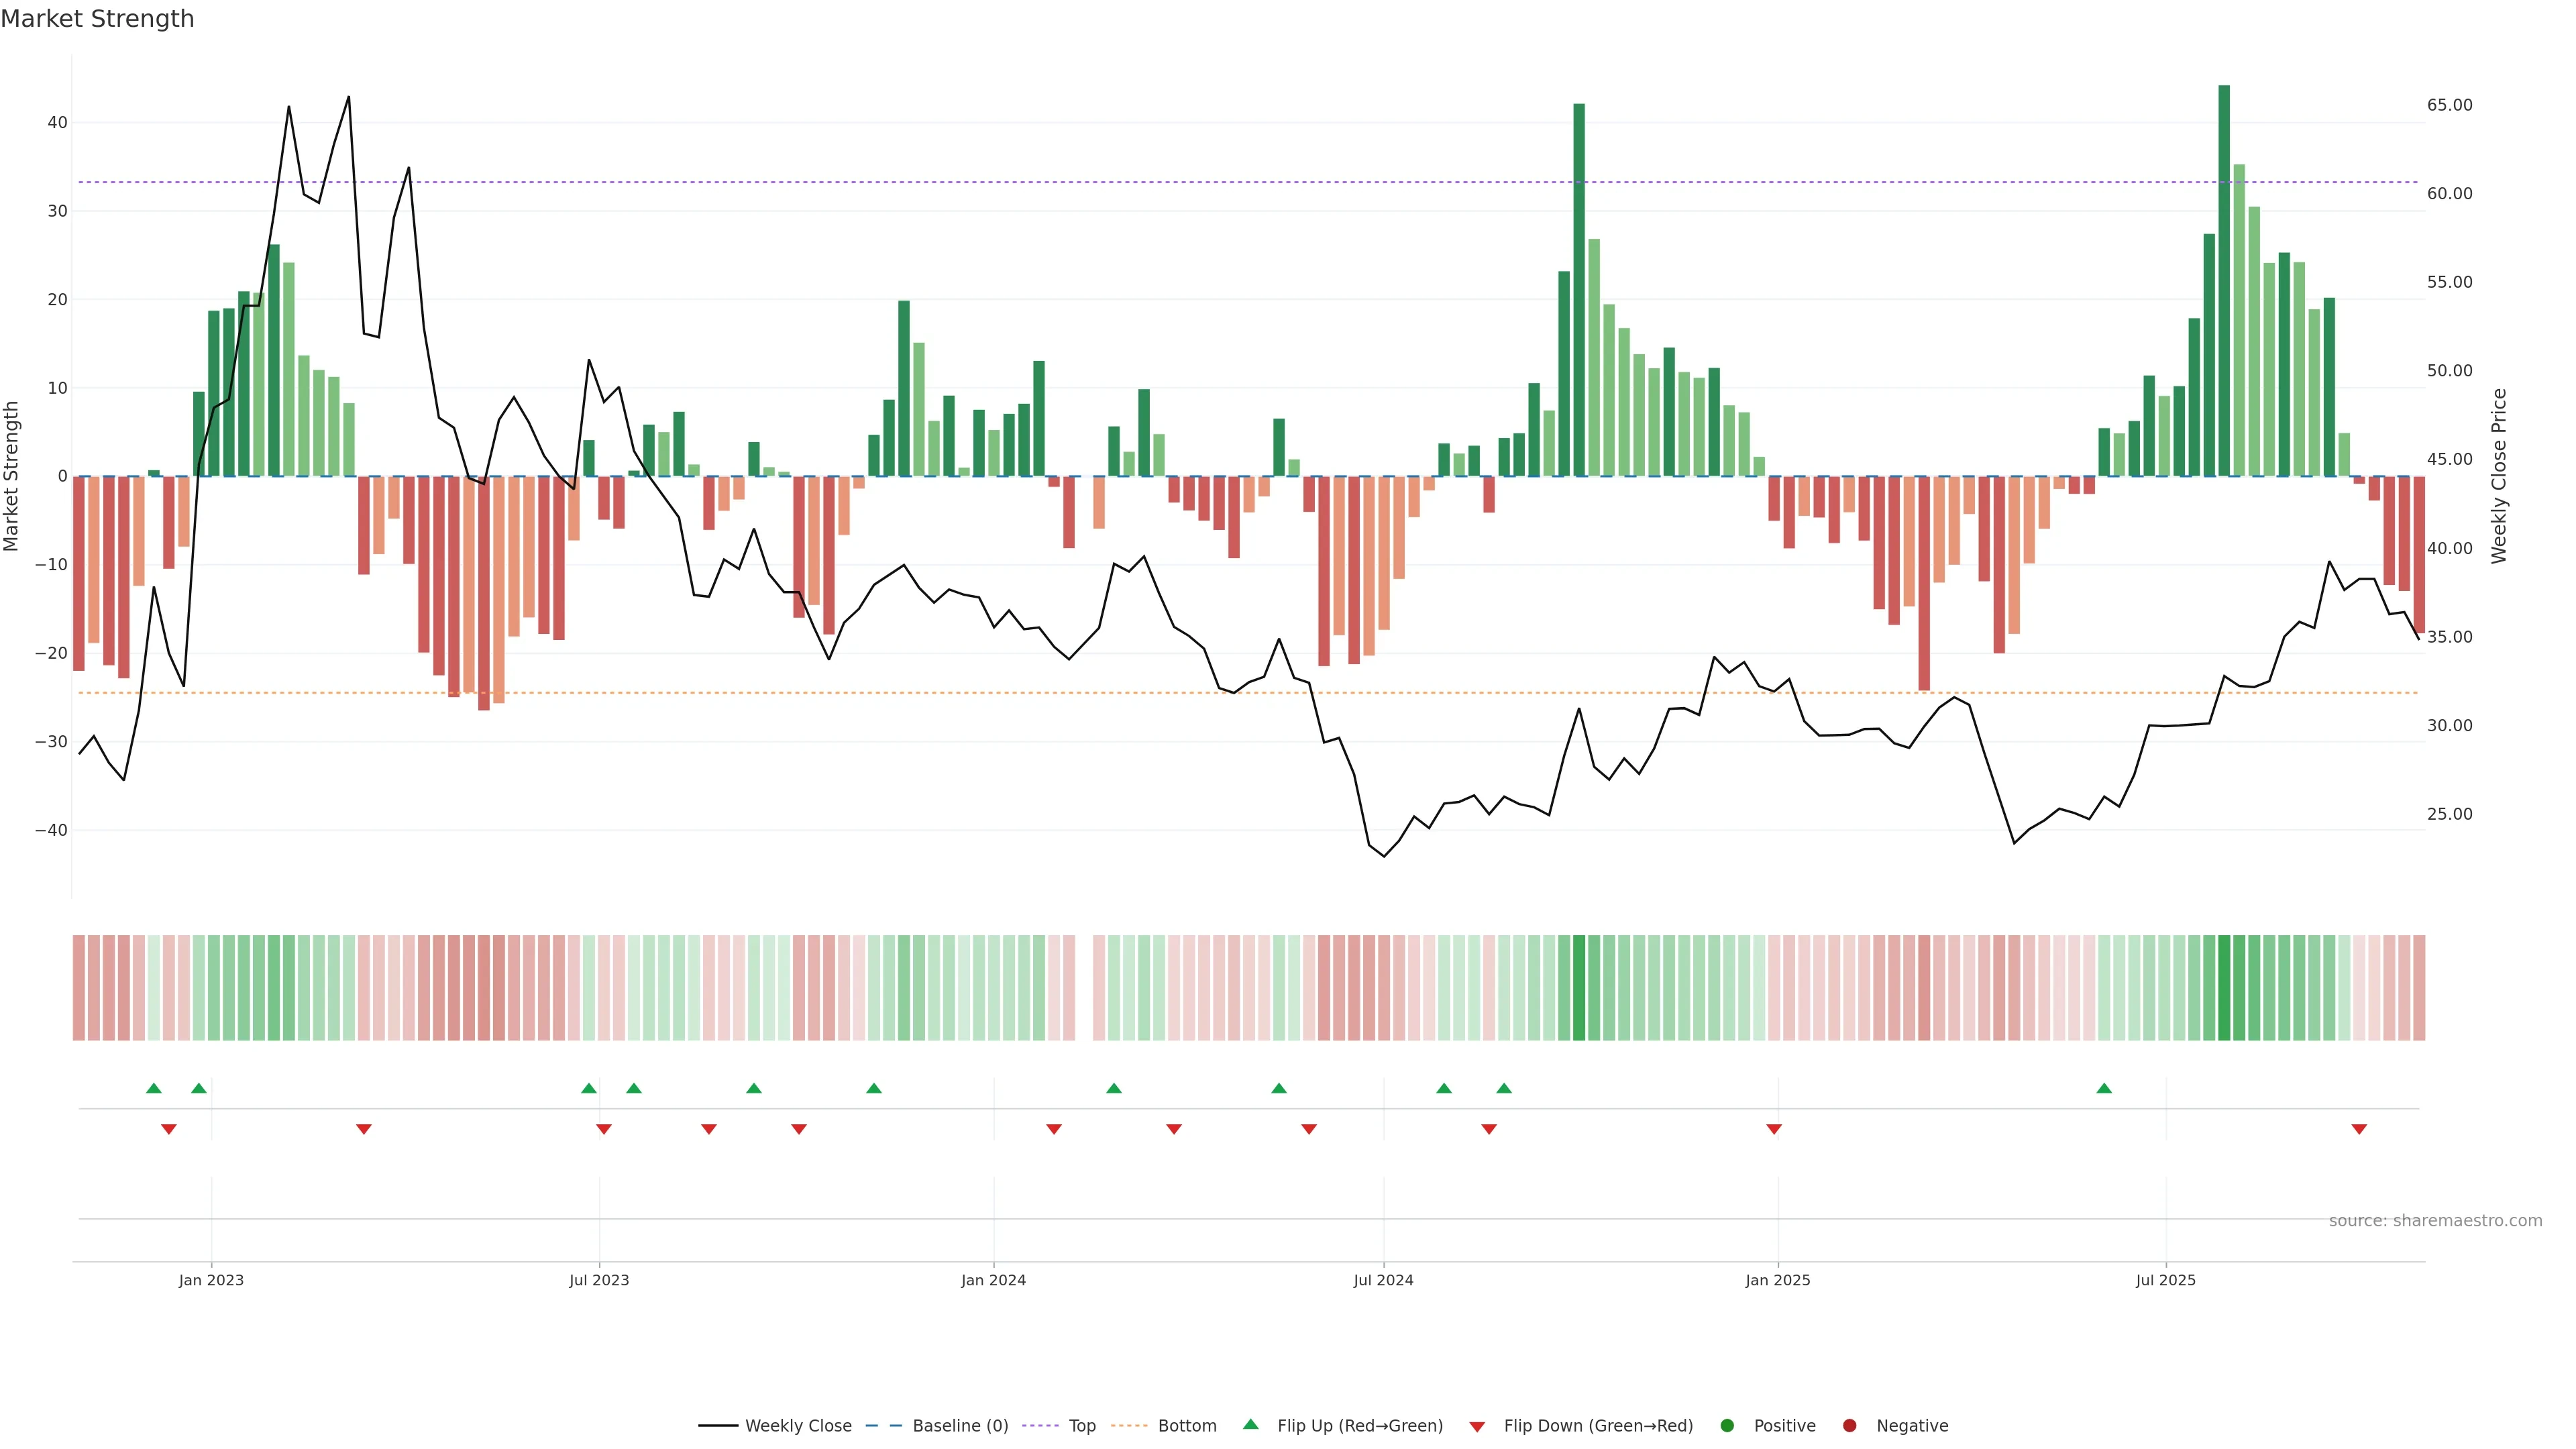Click the Negative red circle legend icon
Screen dimensions: 2576x1449
pyautogui.click(x=1849, y=1426)
